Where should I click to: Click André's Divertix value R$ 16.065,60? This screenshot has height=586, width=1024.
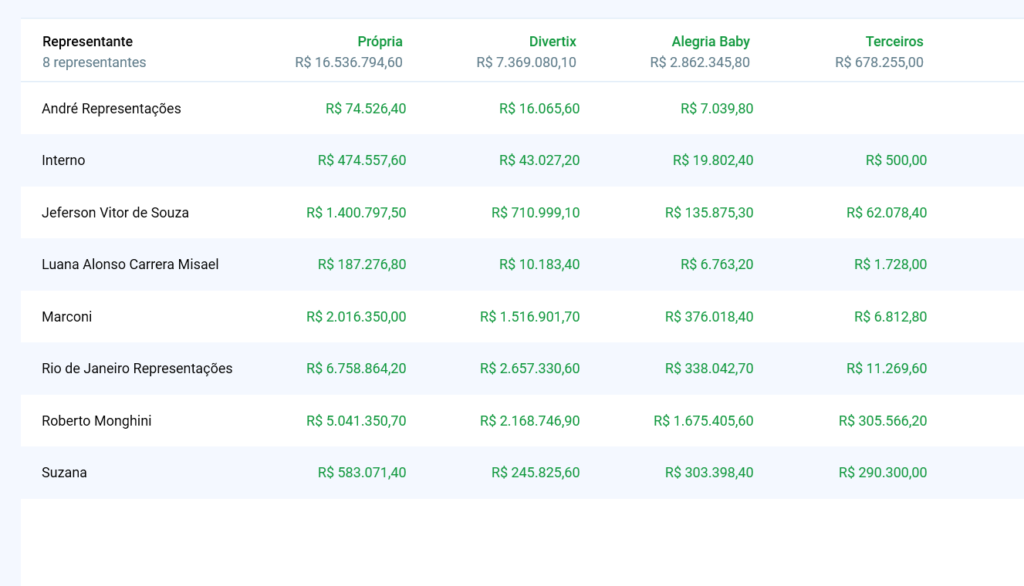539,108
